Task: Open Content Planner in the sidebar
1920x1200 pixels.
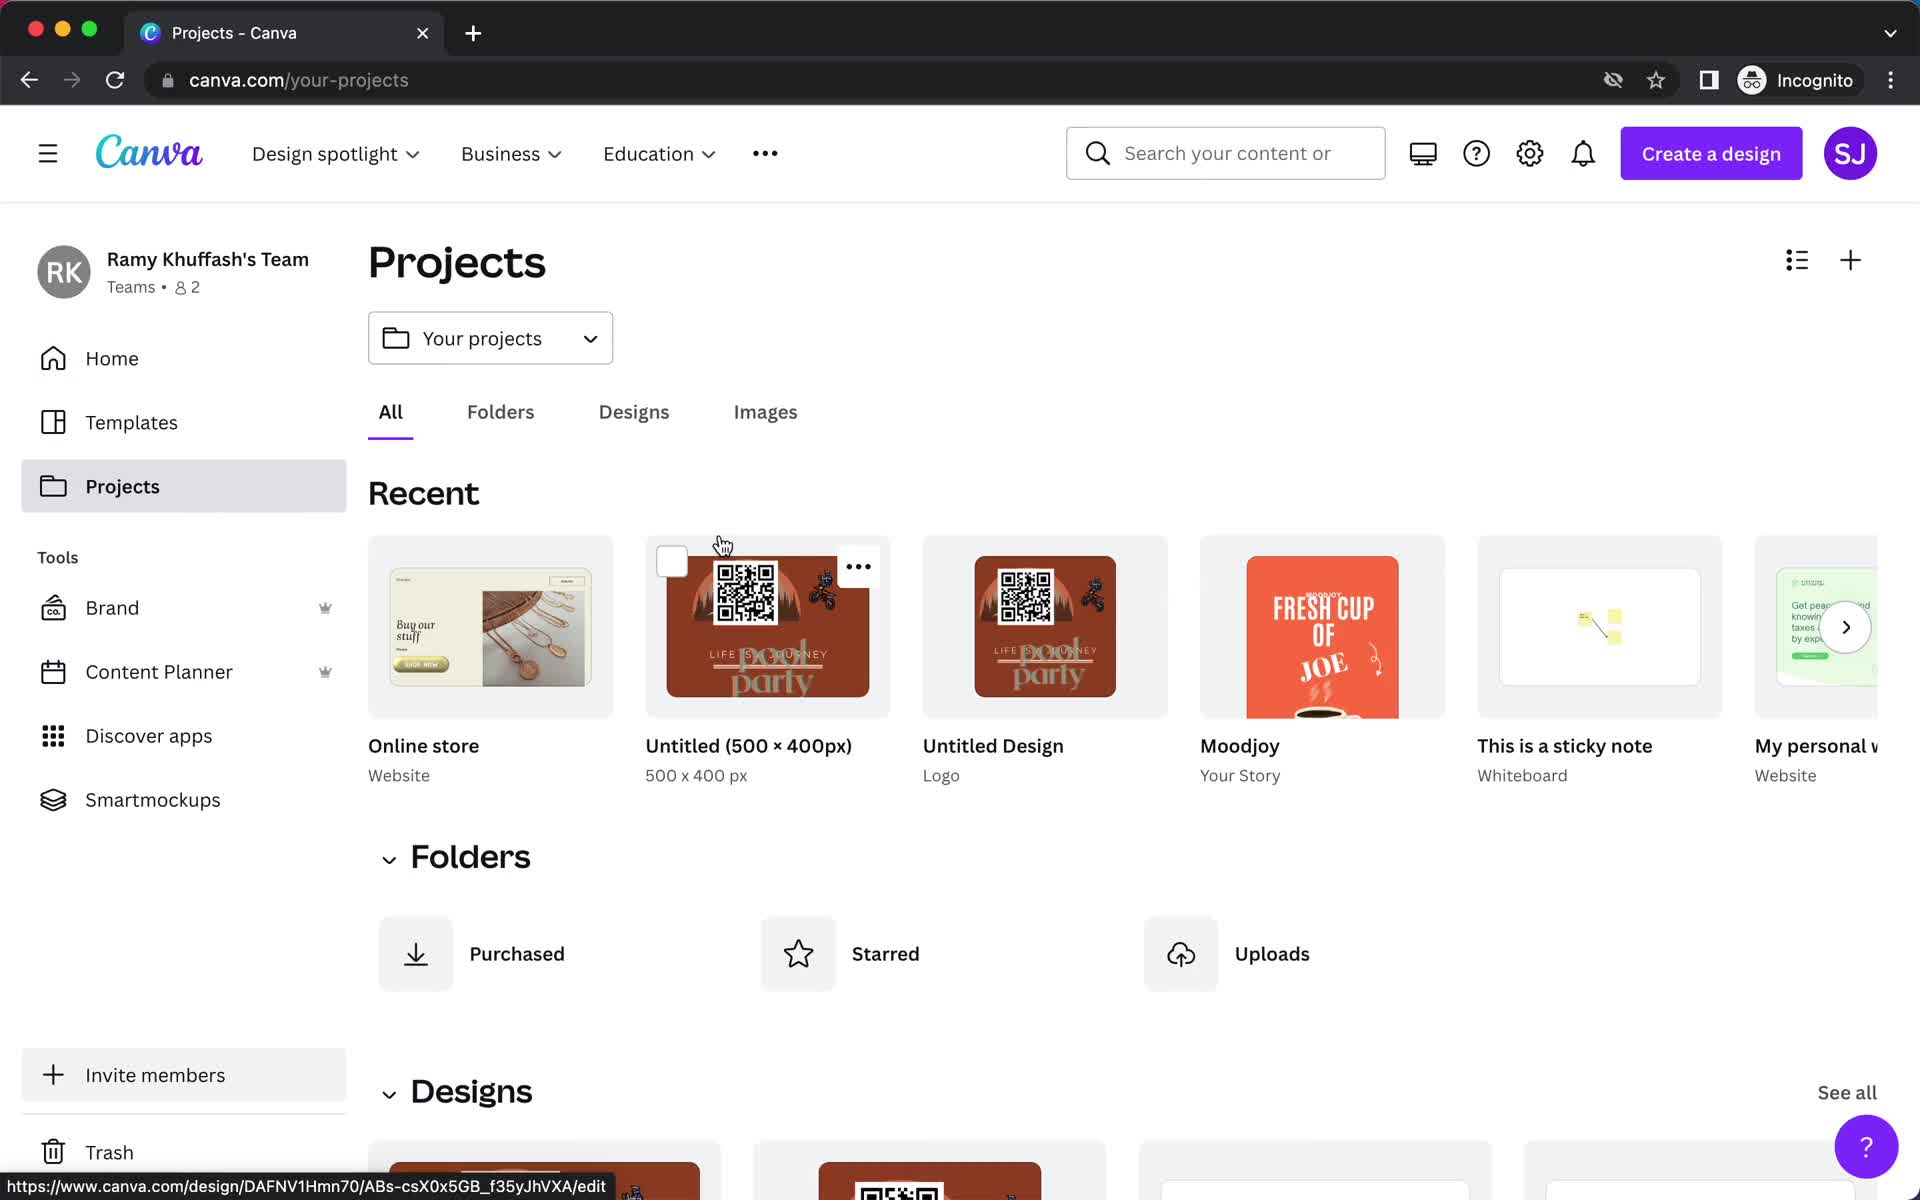Action: [184, 672]
